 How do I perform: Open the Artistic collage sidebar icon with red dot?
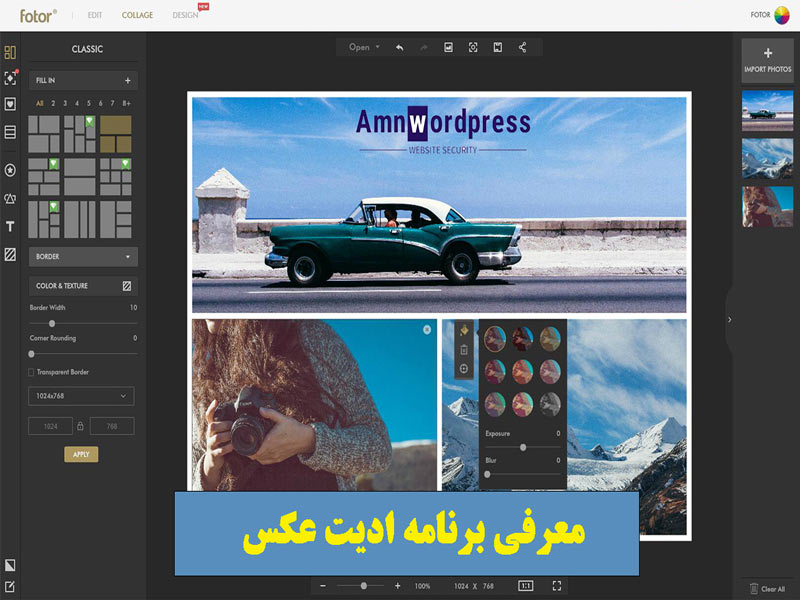[x=10, y=78]
